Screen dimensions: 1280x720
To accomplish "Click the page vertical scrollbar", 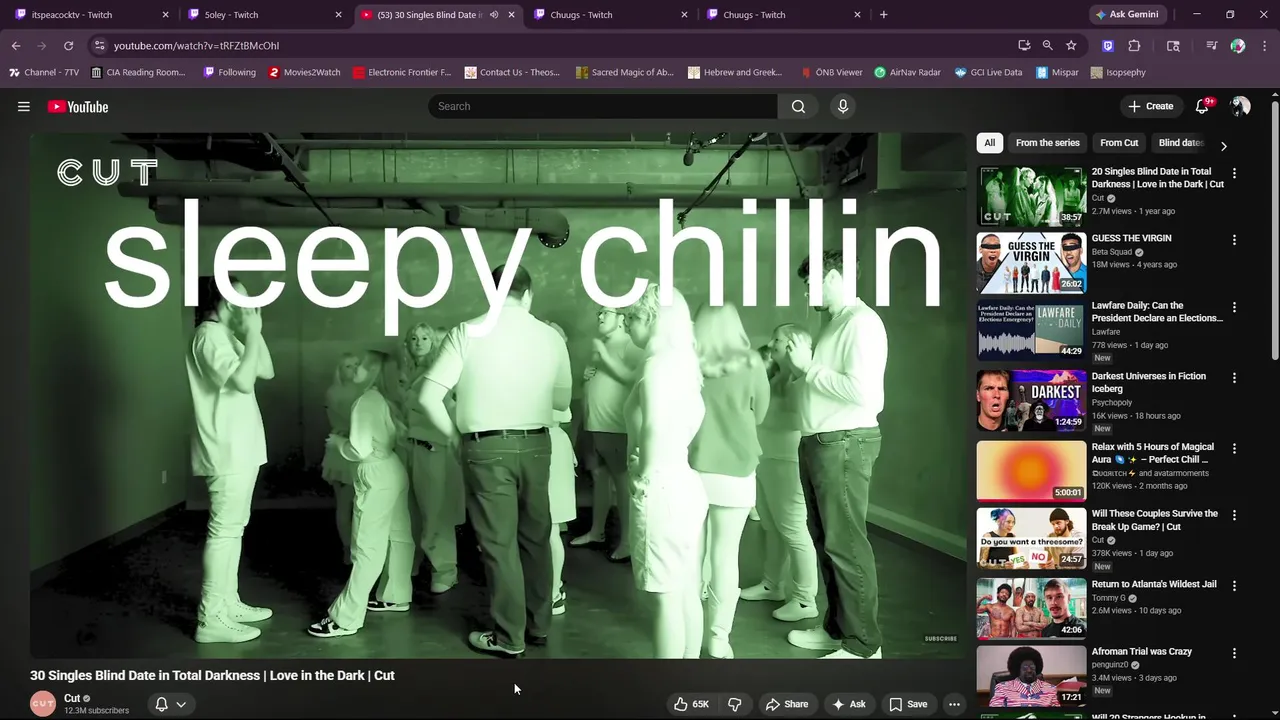I will coord(1274,230).
